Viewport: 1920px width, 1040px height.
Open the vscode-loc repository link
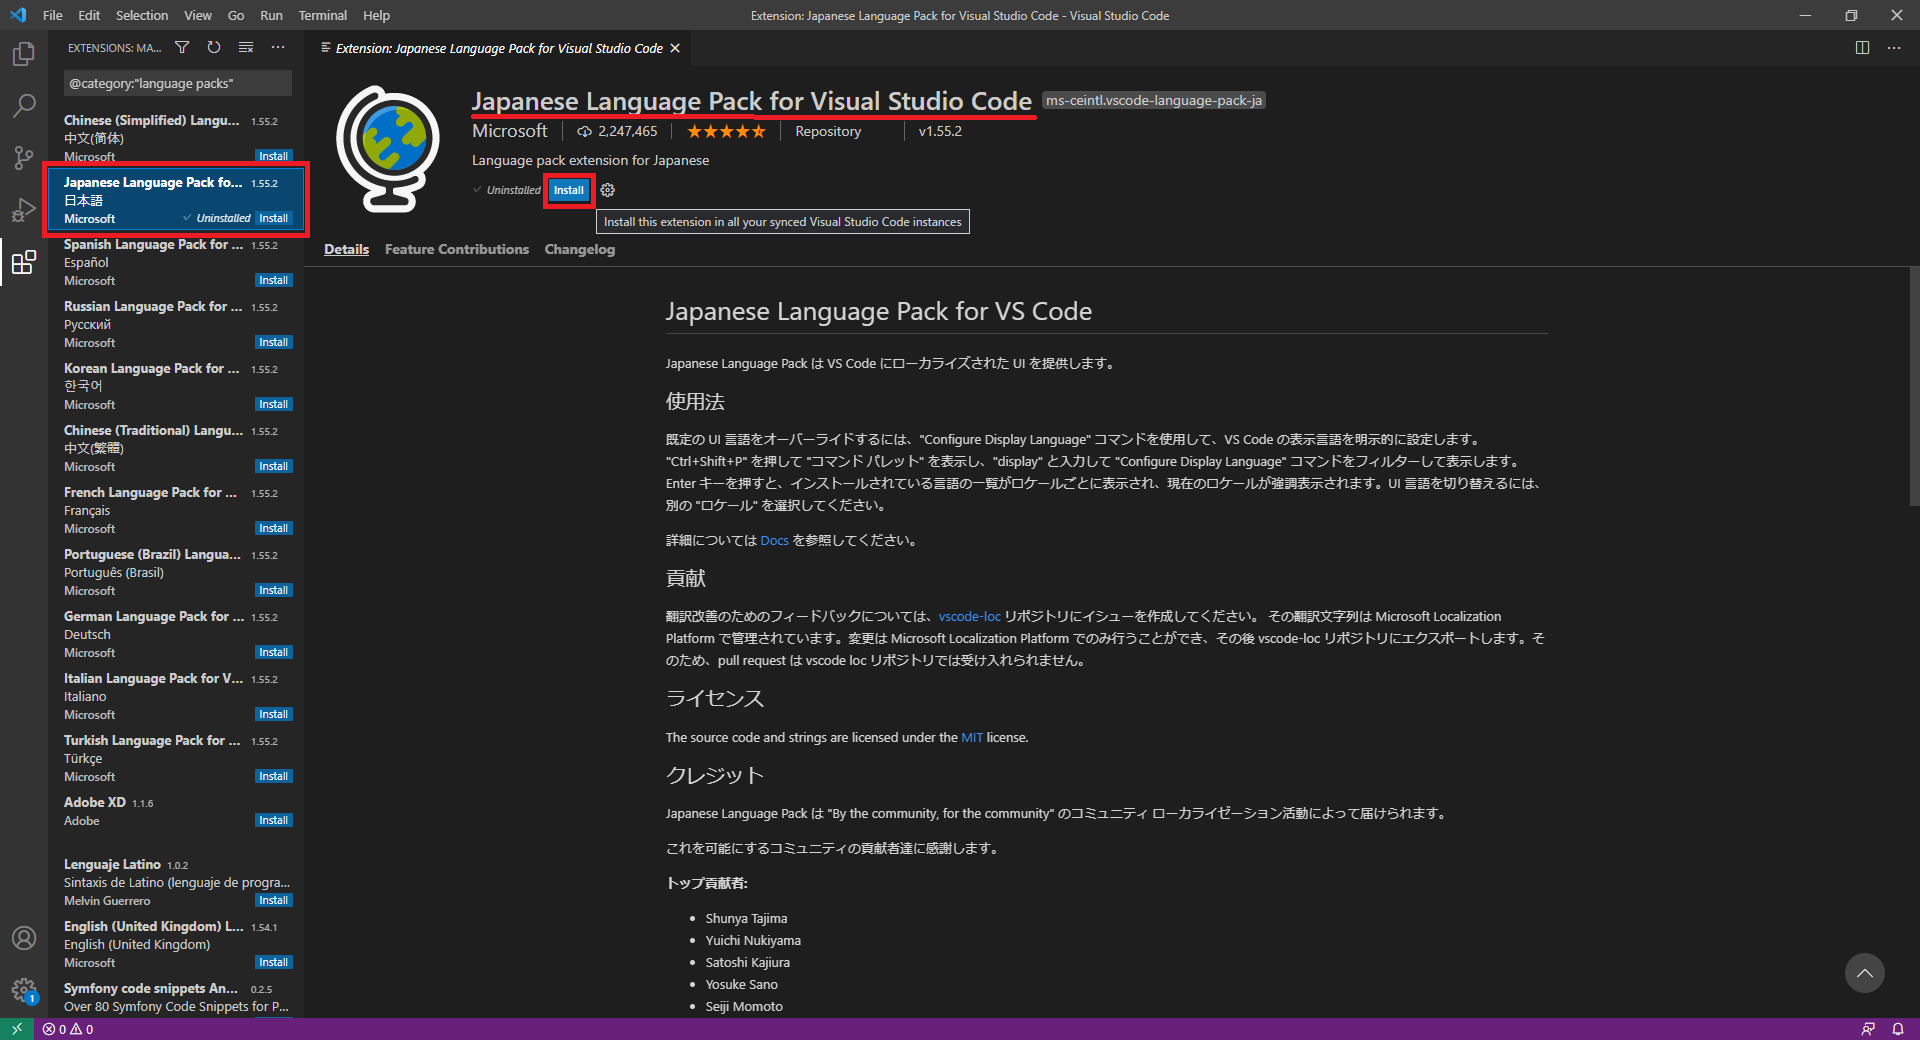pos(969,616)
